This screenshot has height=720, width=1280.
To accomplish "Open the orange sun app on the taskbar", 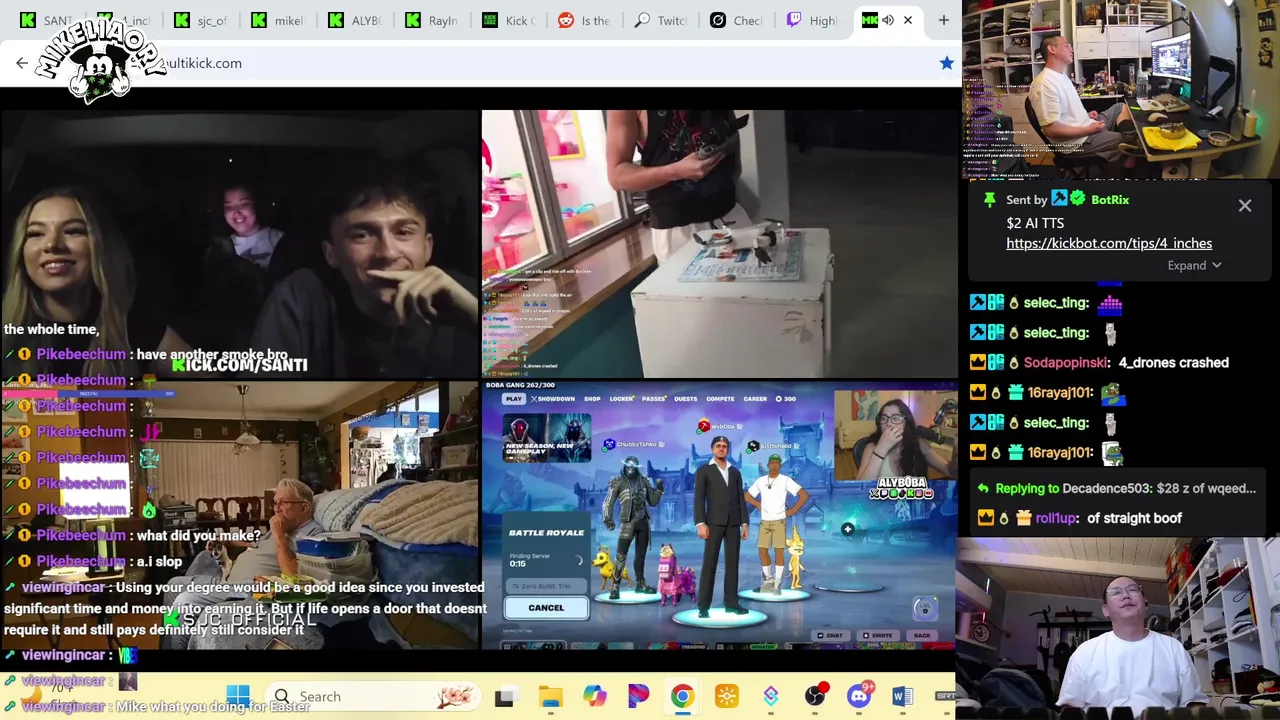I will 726,696.
